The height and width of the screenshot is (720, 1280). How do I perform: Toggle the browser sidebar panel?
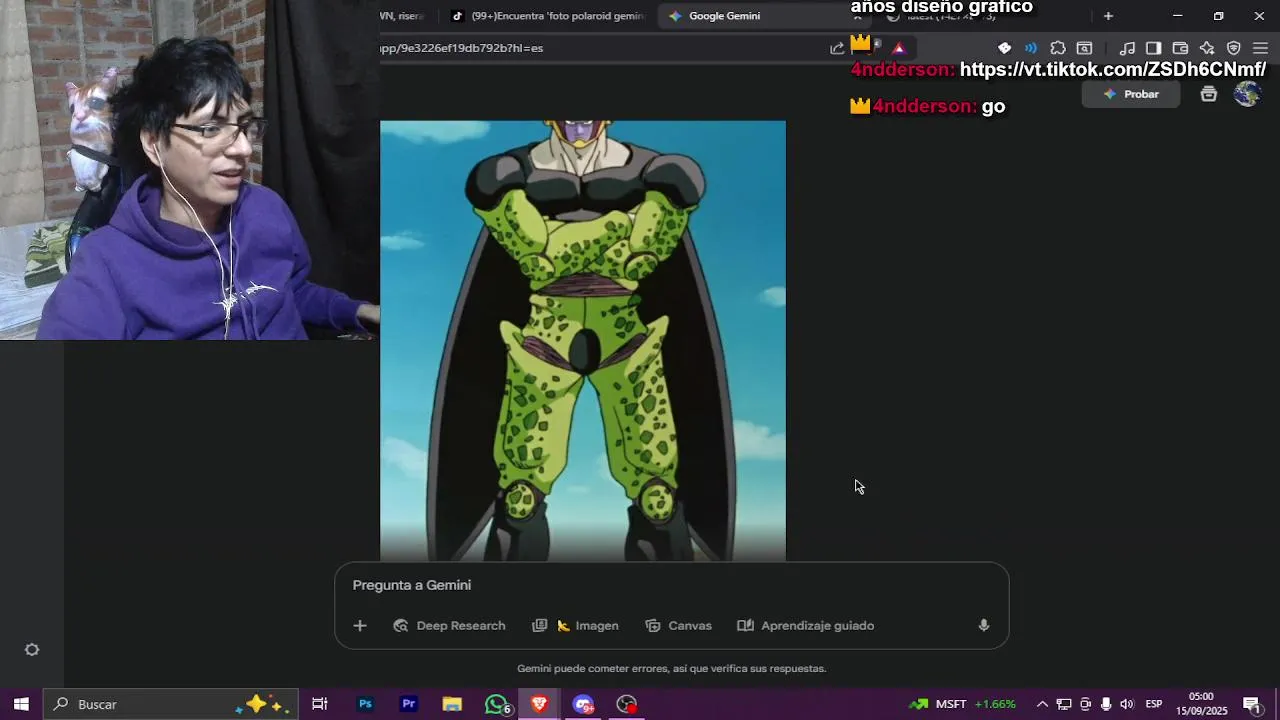1153,48
